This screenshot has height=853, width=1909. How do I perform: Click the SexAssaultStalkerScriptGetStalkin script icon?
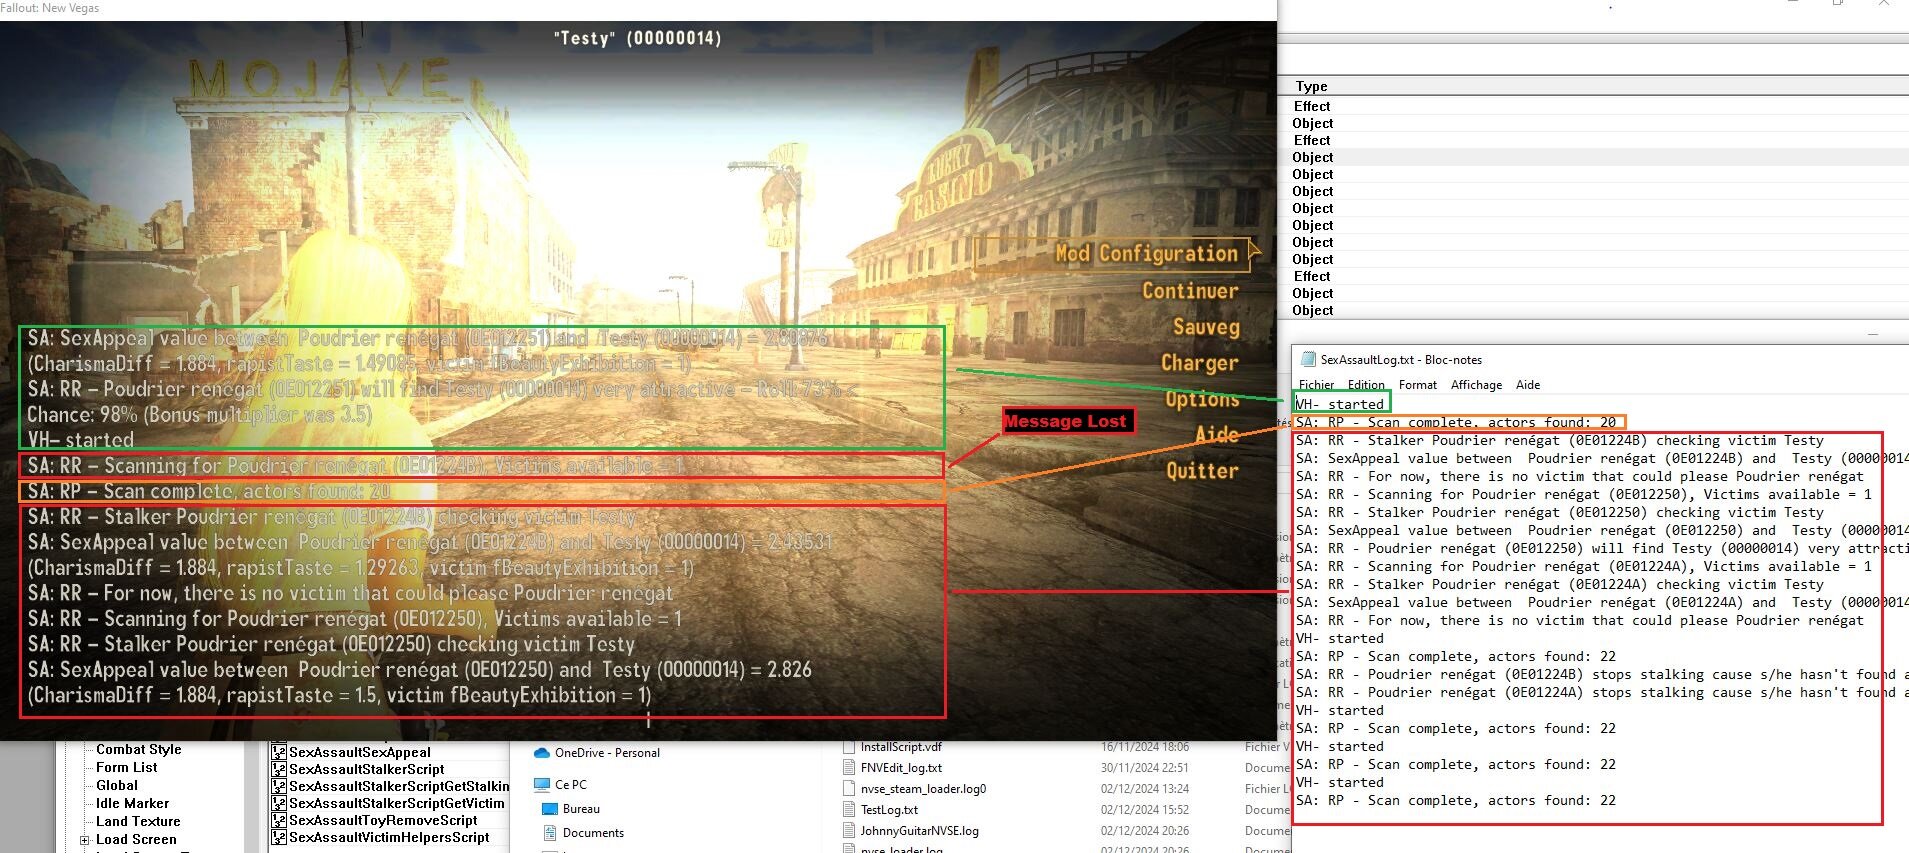(279, 786)
